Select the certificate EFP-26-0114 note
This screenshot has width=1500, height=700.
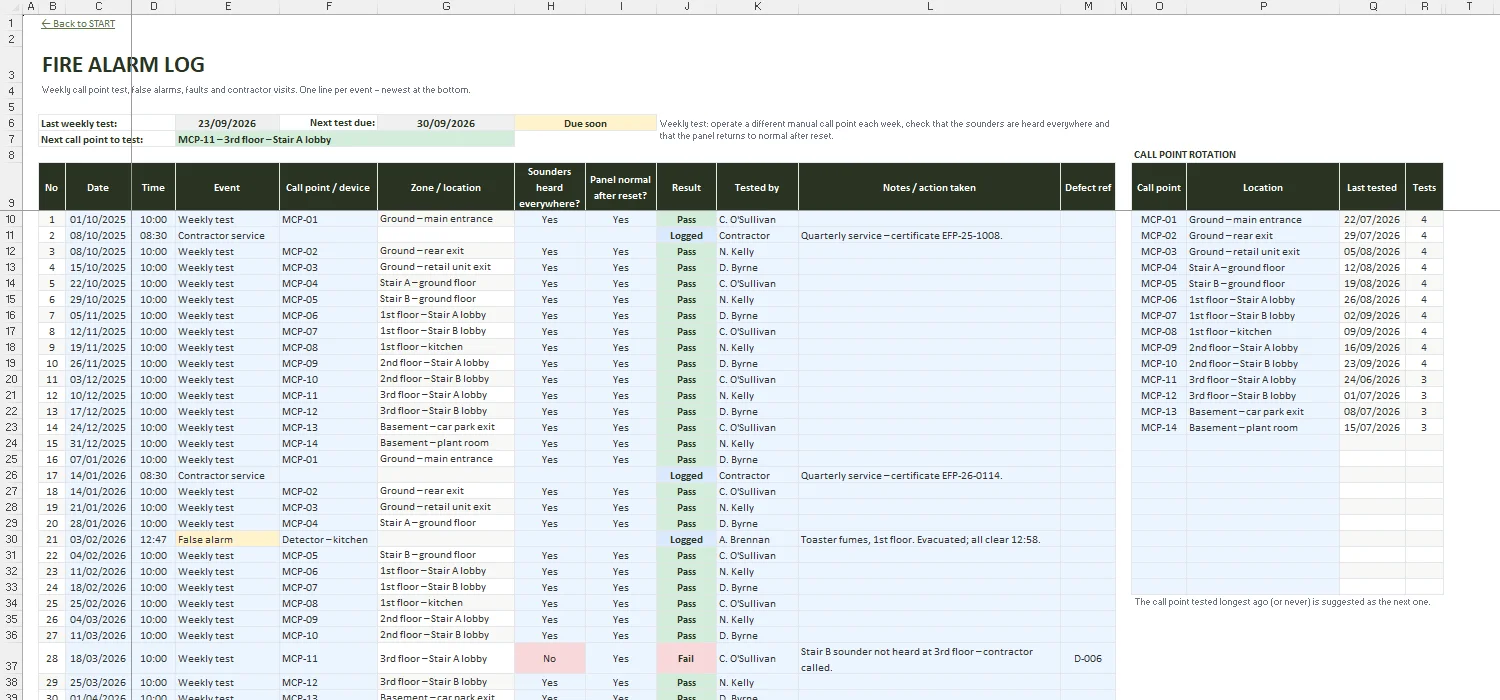(929, 475)
